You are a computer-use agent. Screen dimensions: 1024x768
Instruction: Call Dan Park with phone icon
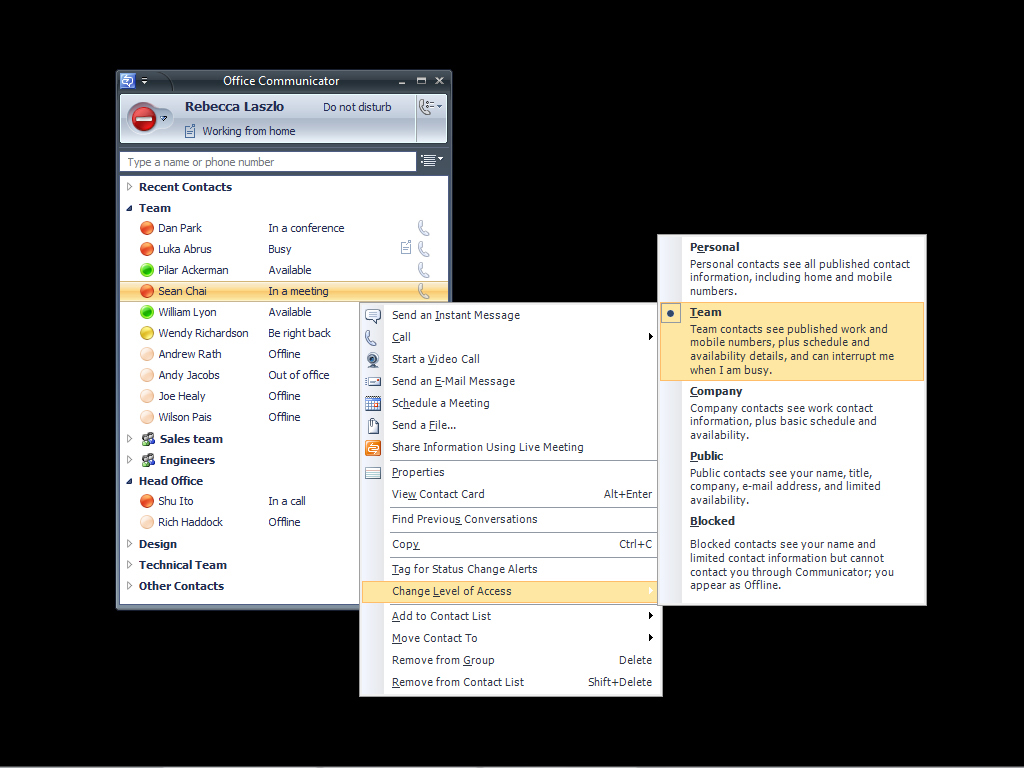424,228
